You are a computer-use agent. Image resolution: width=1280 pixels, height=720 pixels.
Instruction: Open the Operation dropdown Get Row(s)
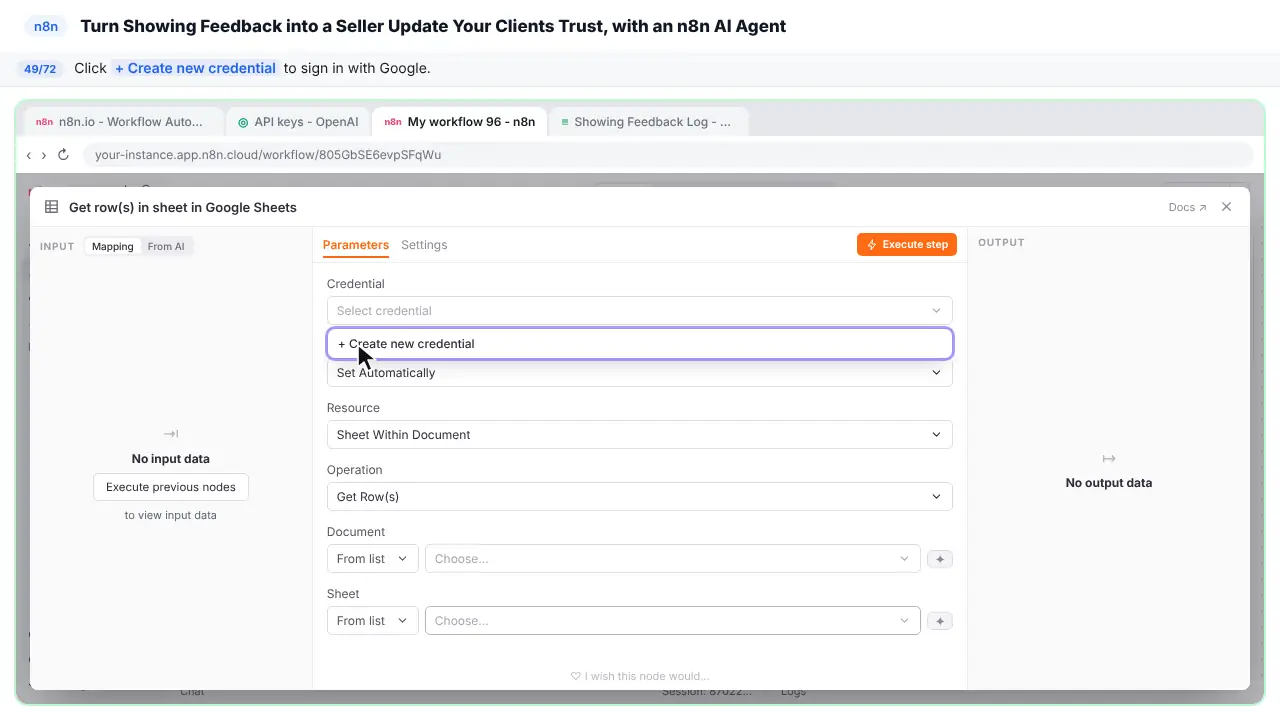pyautogui.click(x=640, y=497)
